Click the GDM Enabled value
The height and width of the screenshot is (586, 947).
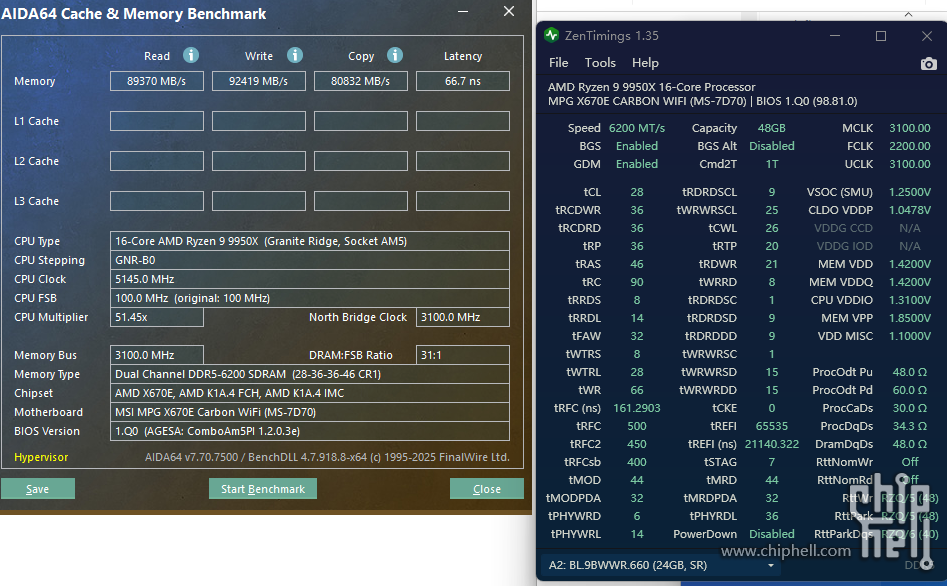pos(637,164)
